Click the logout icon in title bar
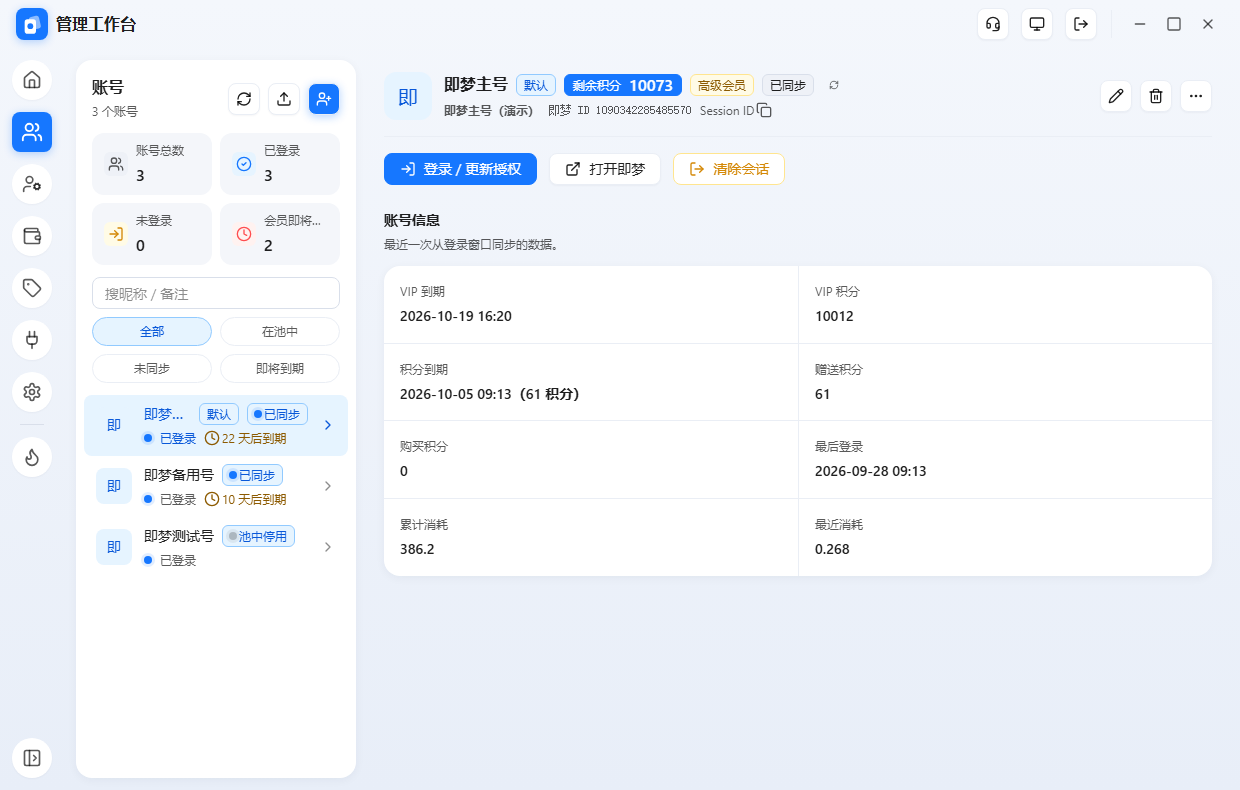Image resolution: width=1240 pixels, height=790 pixels. tap(1081, 24)
